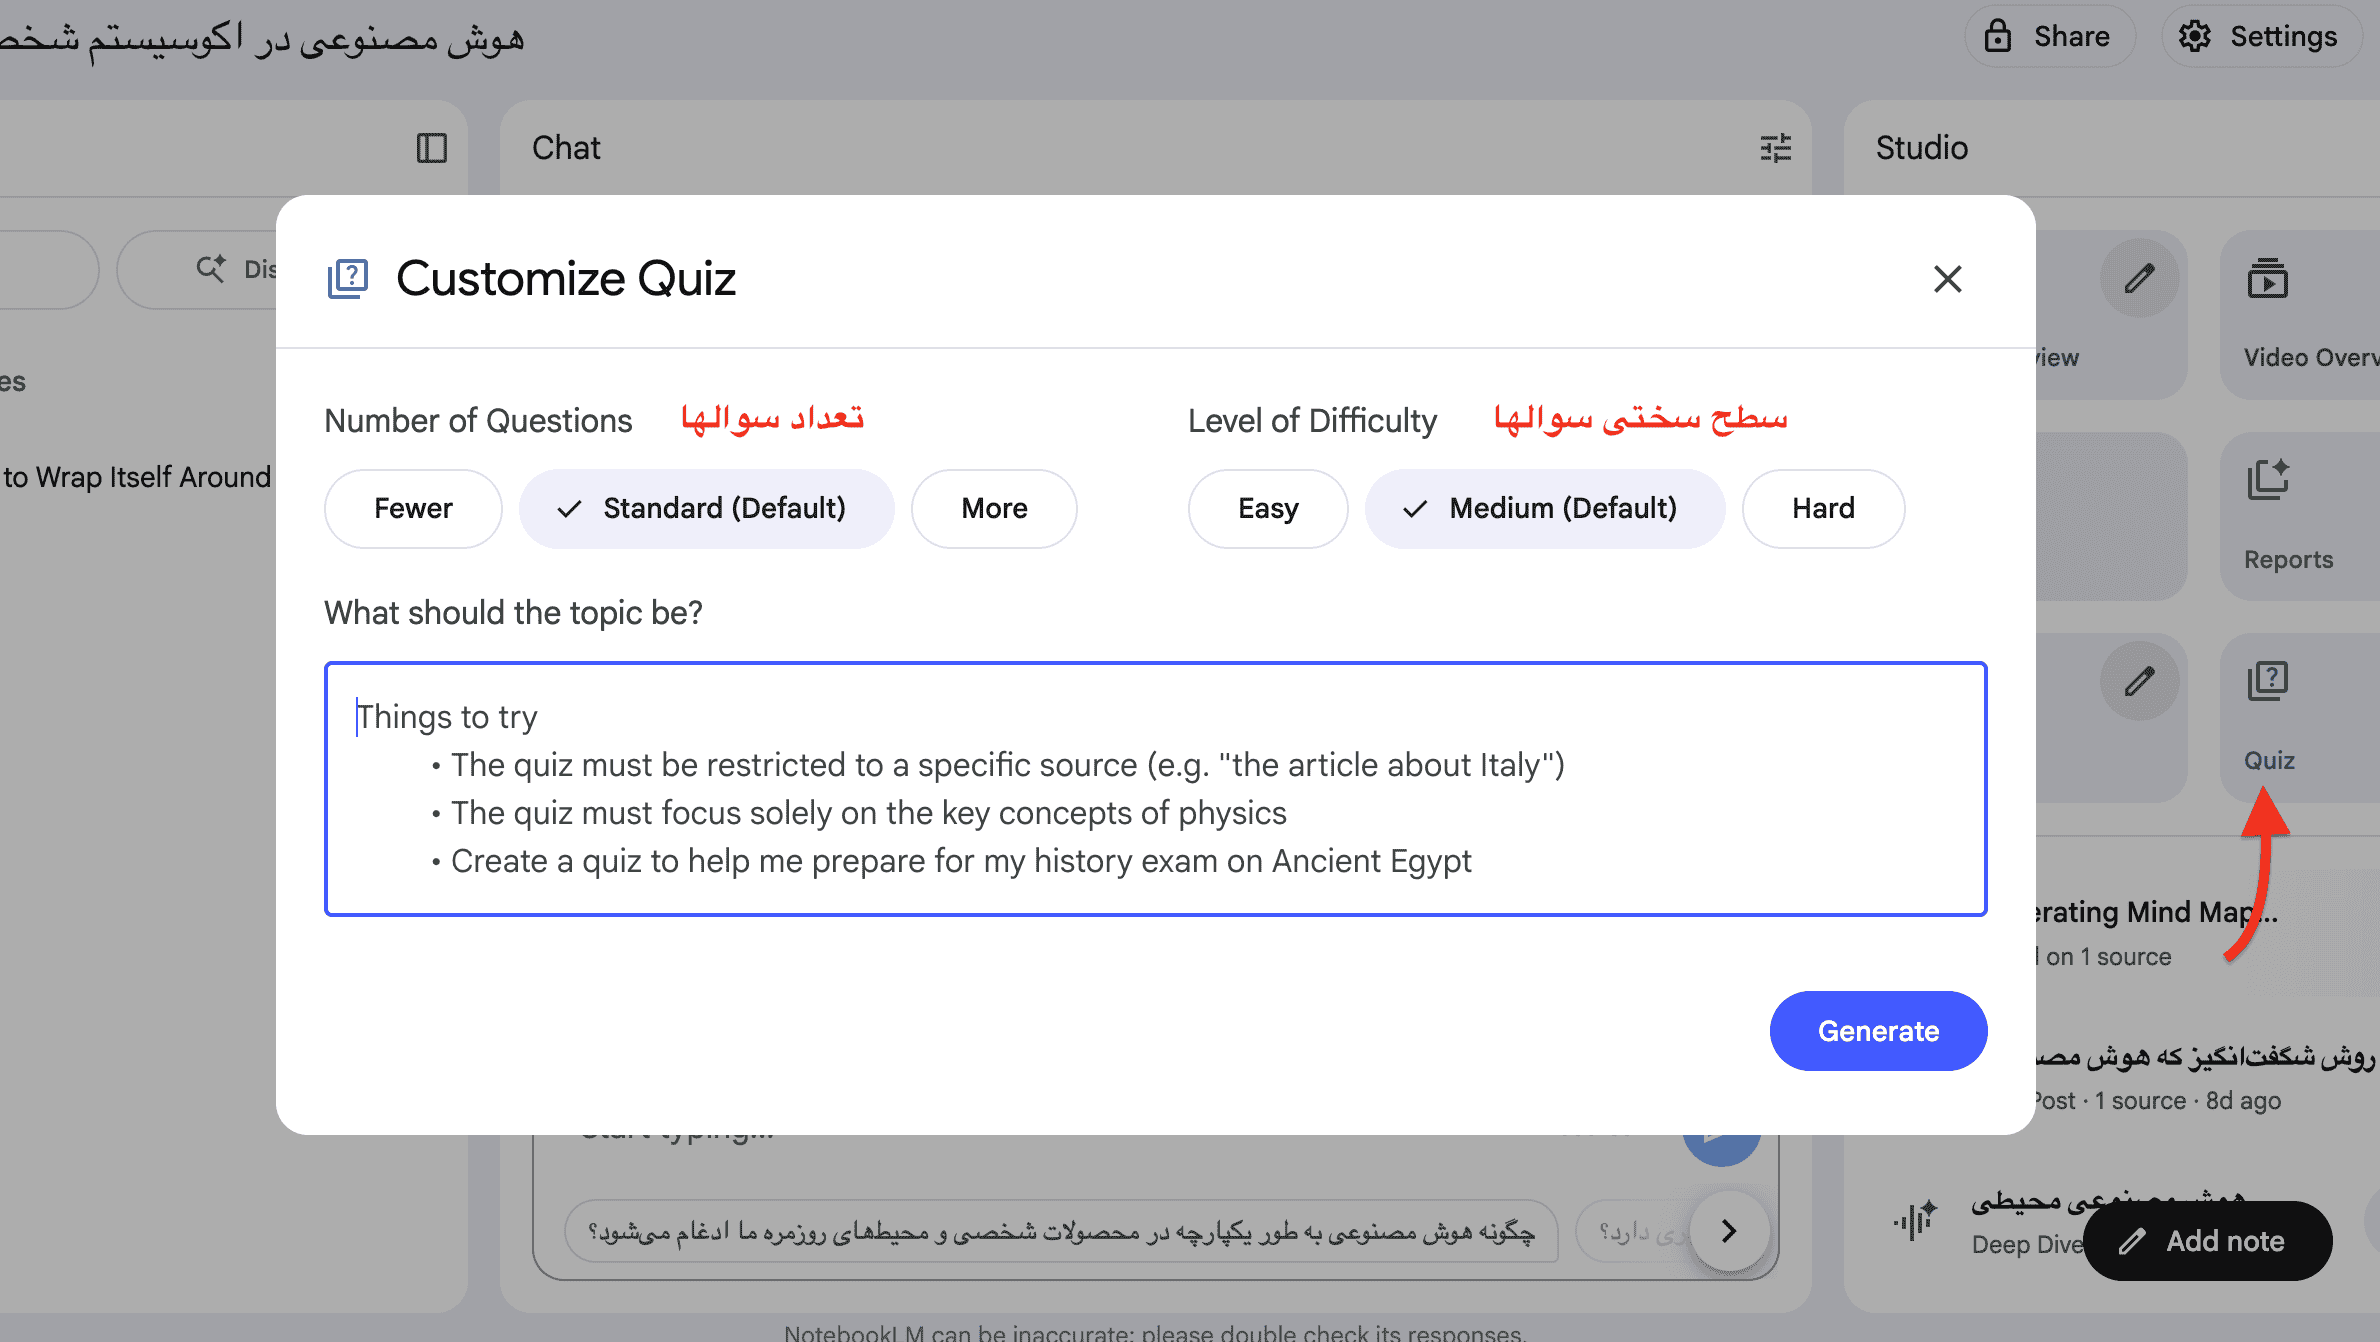
Task: Click the Add note button
Action: click(2207, 1241)
